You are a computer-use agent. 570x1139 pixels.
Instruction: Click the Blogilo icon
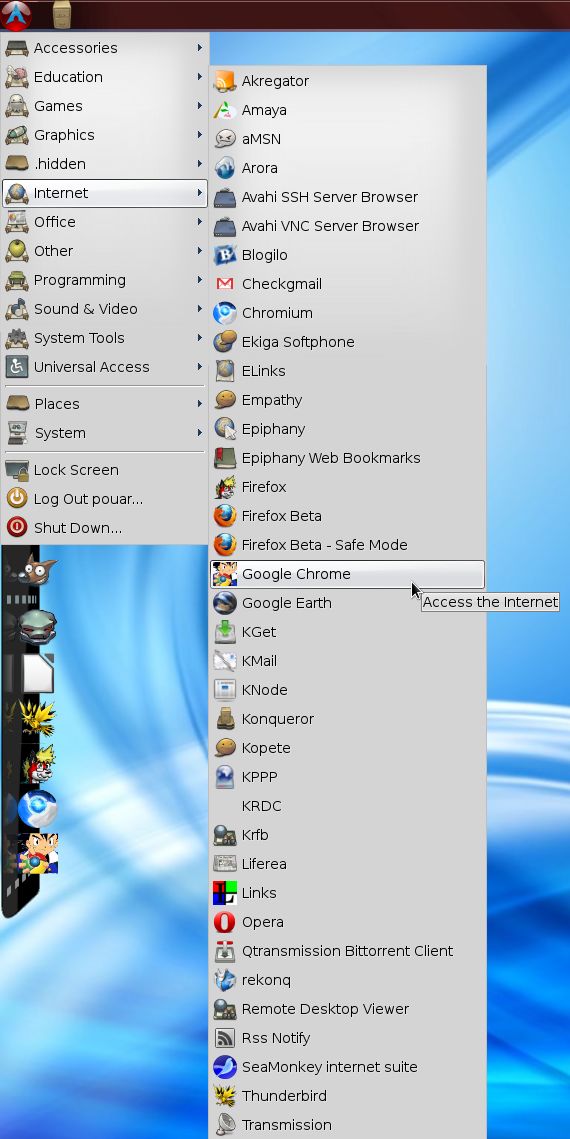click(225, 255)
